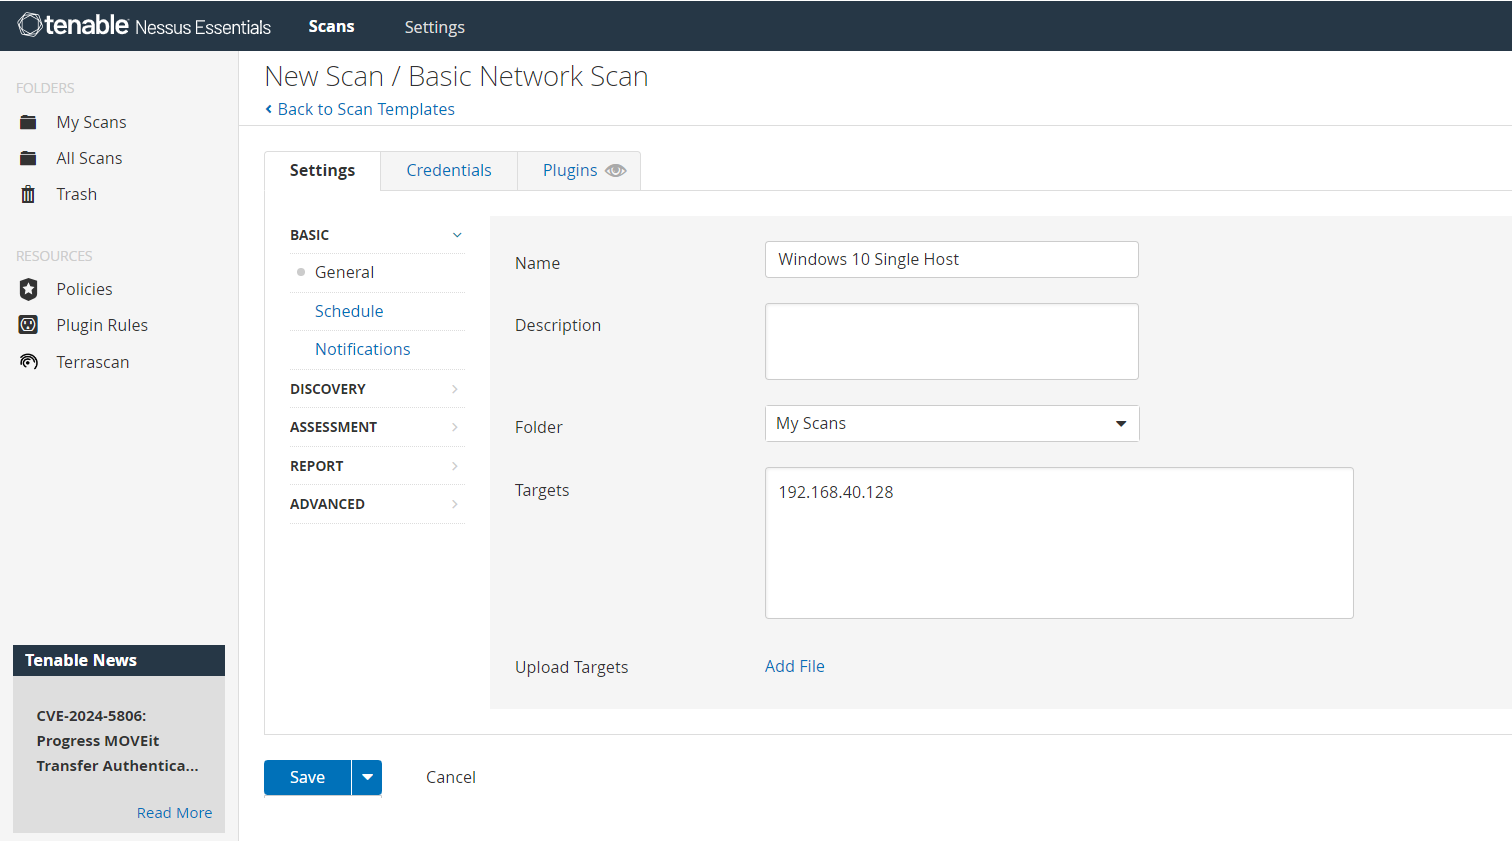Expand the DISCOVERY section

(x=377, y=389)
